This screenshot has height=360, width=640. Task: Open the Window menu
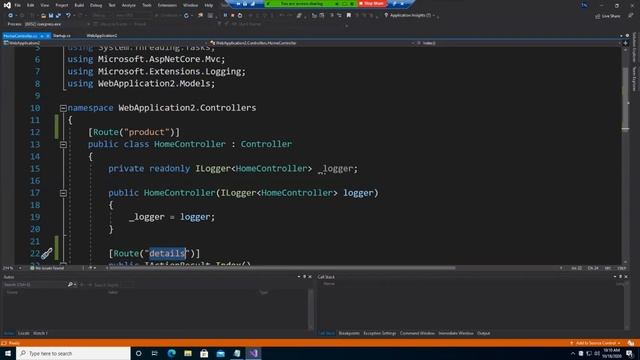tap(190, 5)
